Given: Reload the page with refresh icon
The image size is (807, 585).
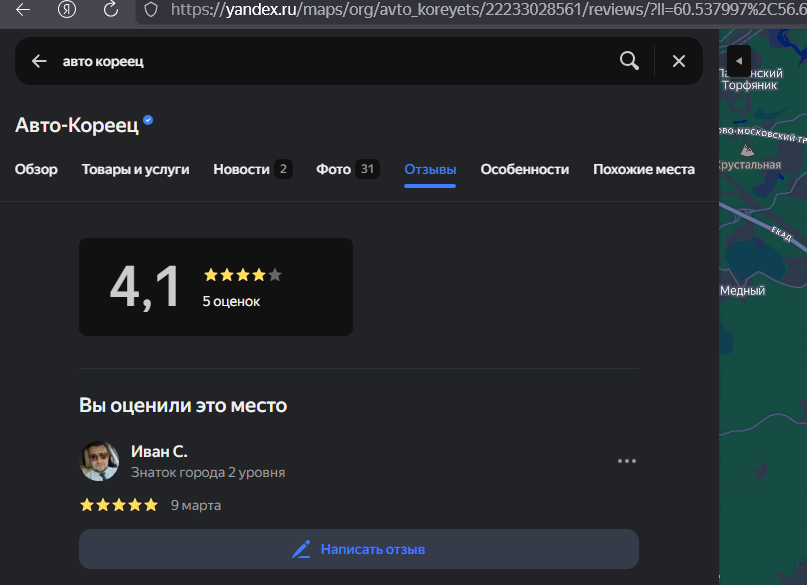Looking at the screenshot, I should [x=111, y=9].
